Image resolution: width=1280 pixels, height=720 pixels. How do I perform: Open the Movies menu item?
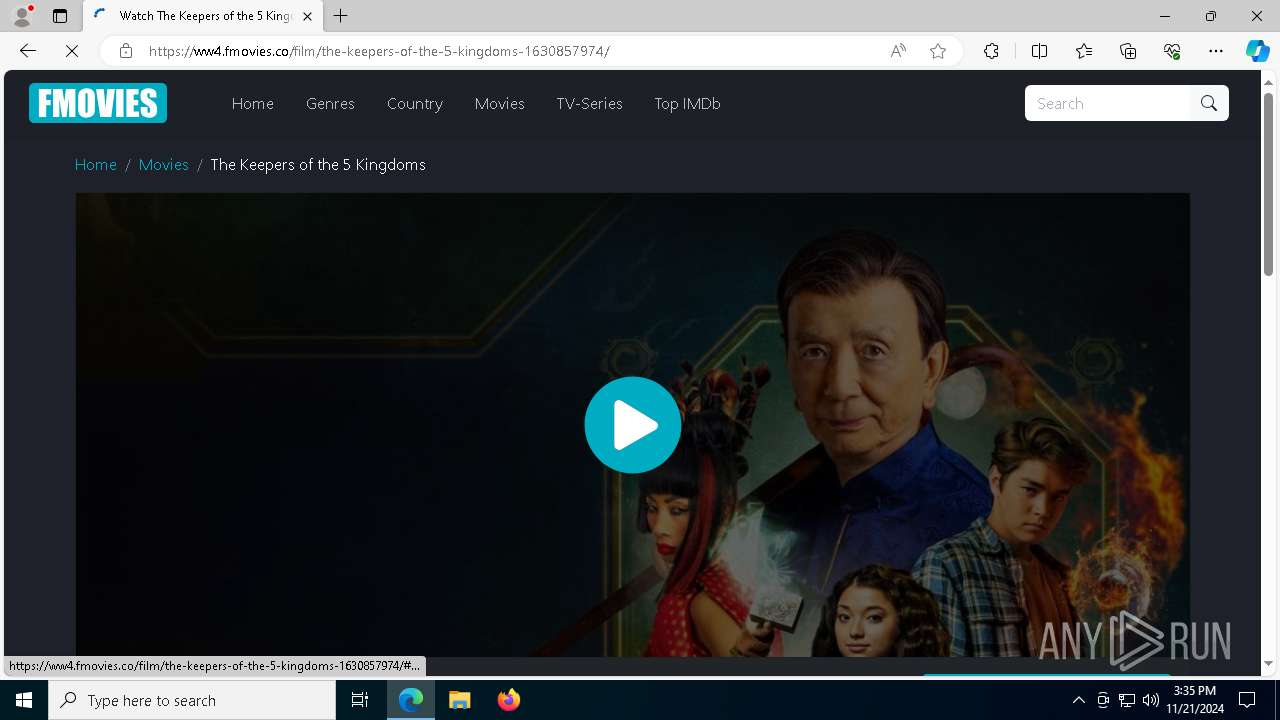[x=500, y=103]
